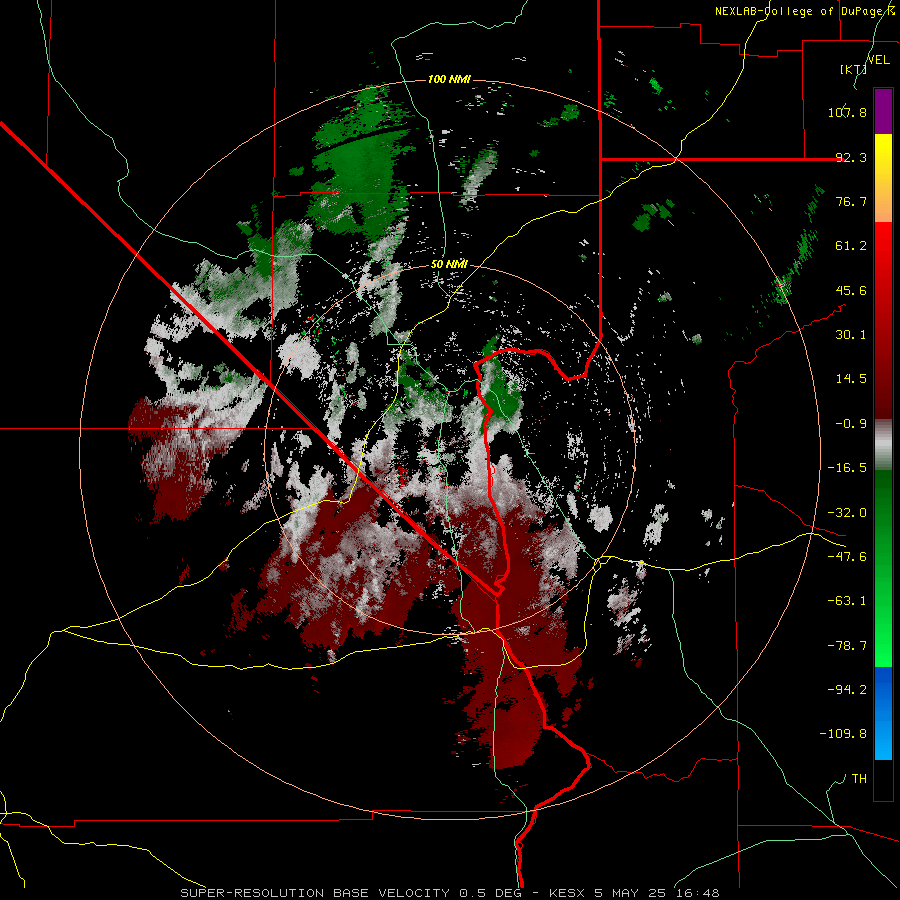Click the 100 NMI range ring label
Viewport: 900px width, 900px height.
pos(449,79)
